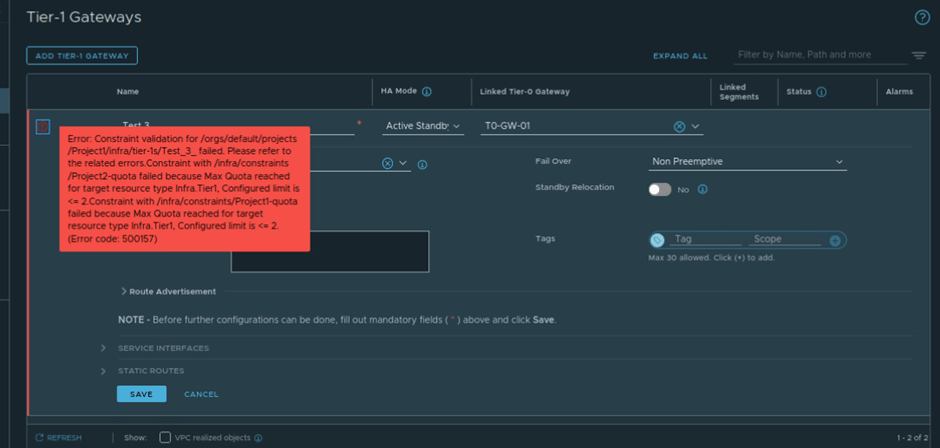Click the Add Tier-1 Gateway button
The width and height of the screenshot is (940, 448).
tap(82, 56)
